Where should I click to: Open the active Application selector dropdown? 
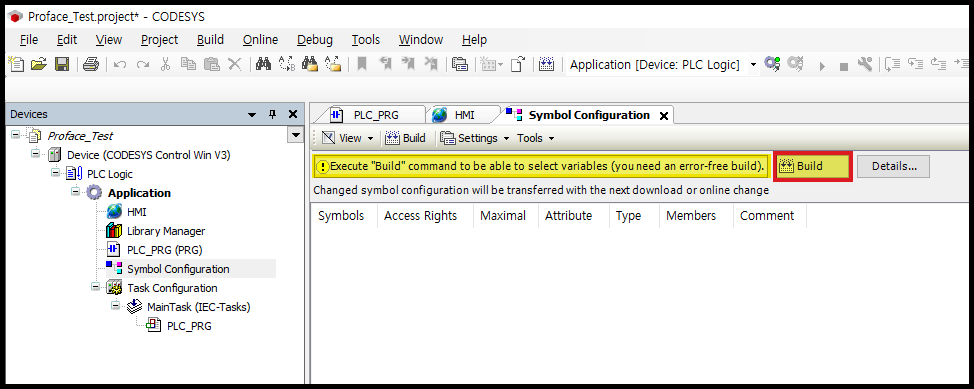click(x=753, y=65)
